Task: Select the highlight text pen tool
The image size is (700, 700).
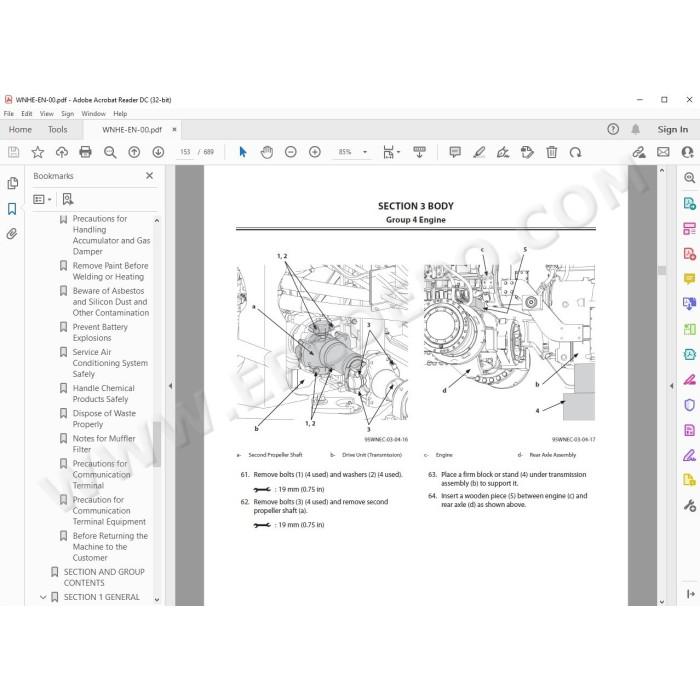Action: click(x=479, y=152)
